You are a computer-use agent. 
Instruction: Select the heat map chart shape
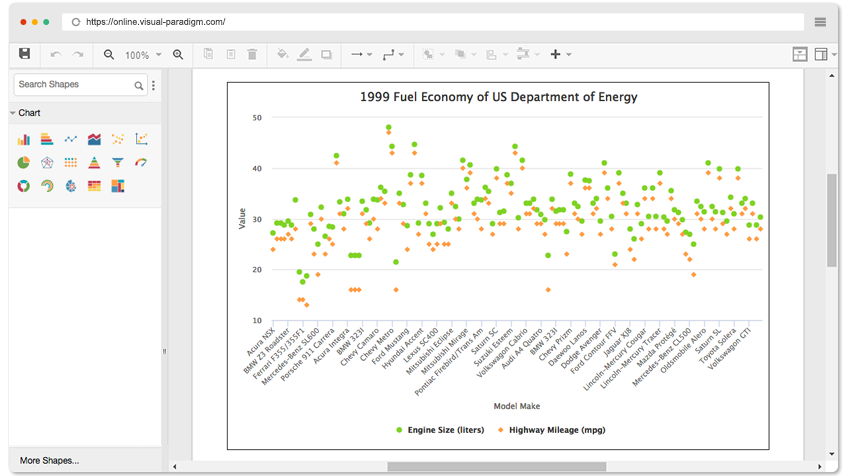[x=94, y=186]
